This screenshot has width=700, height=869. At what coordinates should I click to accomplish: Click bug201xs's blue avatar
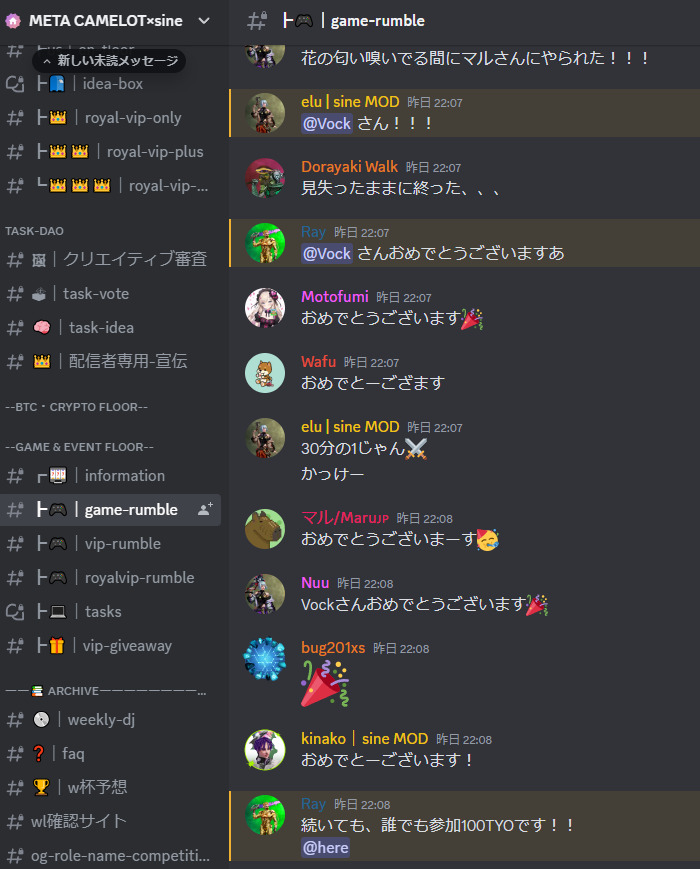pos(265,659)
